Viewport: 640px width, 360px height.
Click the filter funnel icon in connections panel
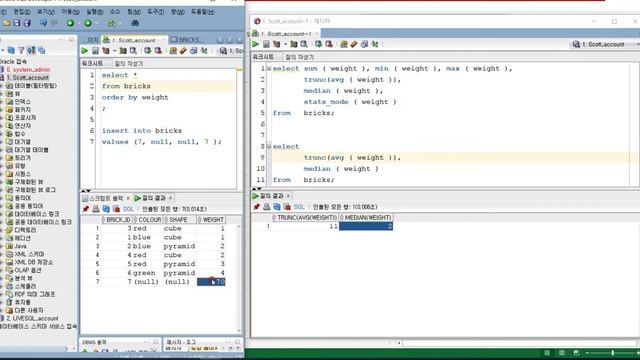tap(21, 50)
